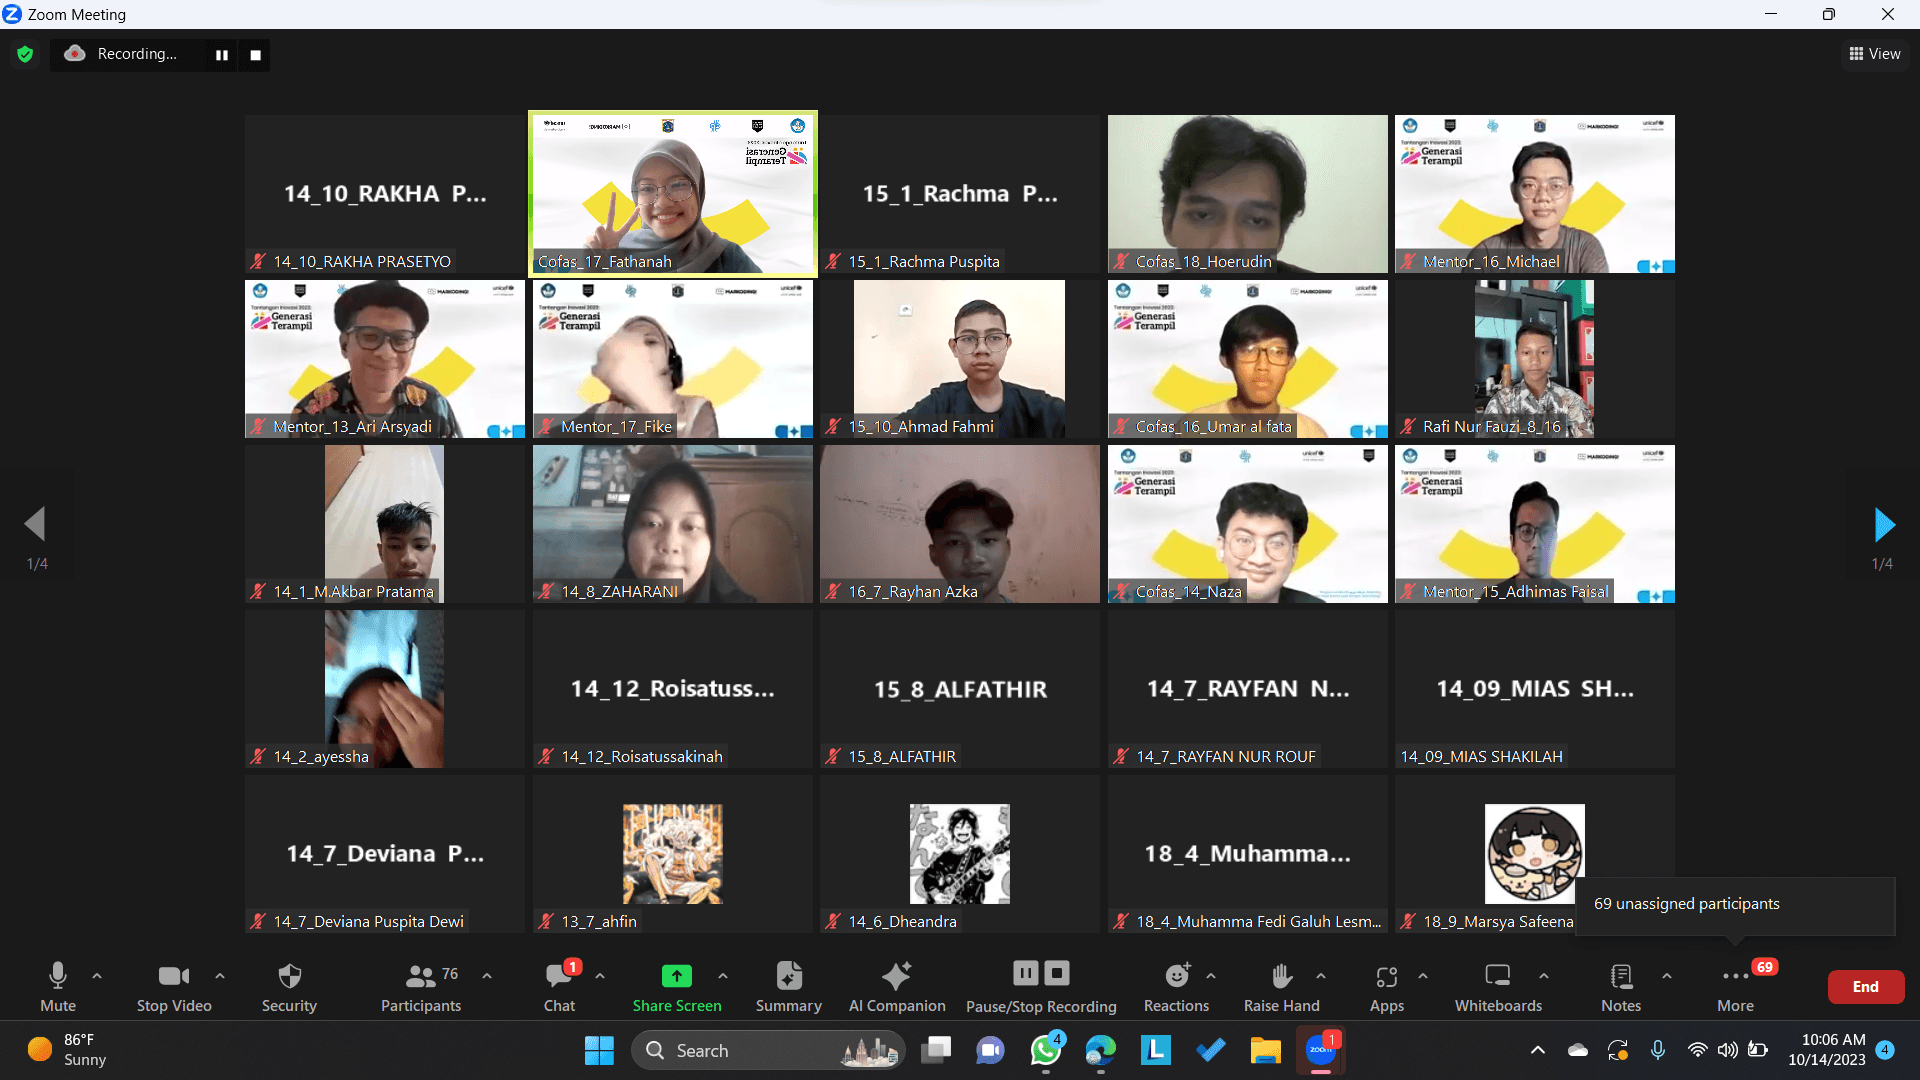Toggle Stop Video camera button
The height and width of the screenshot is (1080, 1920).
tap(174, 977)
